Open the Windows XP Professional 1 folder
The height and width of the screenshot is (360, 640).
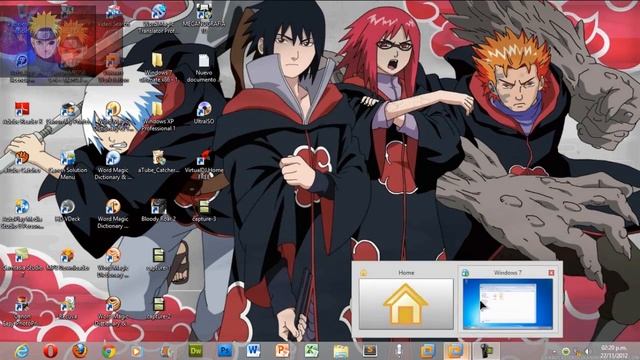click(x=158, y=116)
